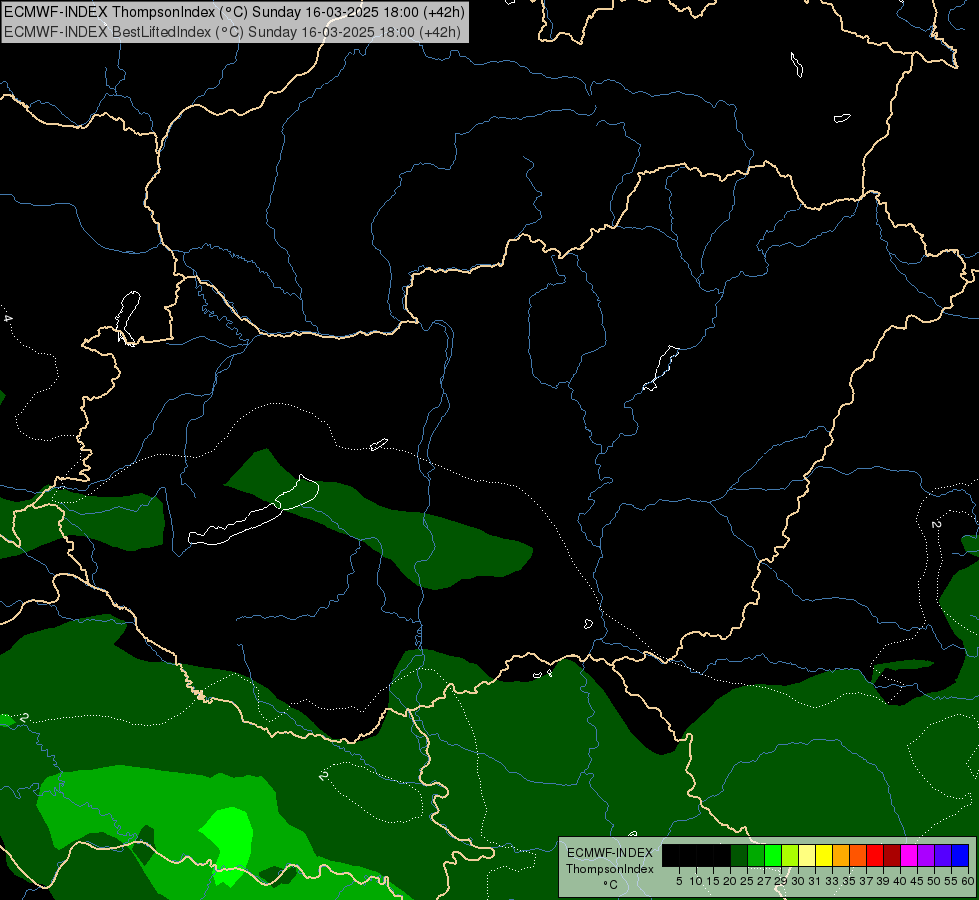979x900 pixels.
Task: Click the ECMWF-INDEX ThompsonIndex title line
Action: (x=234, y=12)
